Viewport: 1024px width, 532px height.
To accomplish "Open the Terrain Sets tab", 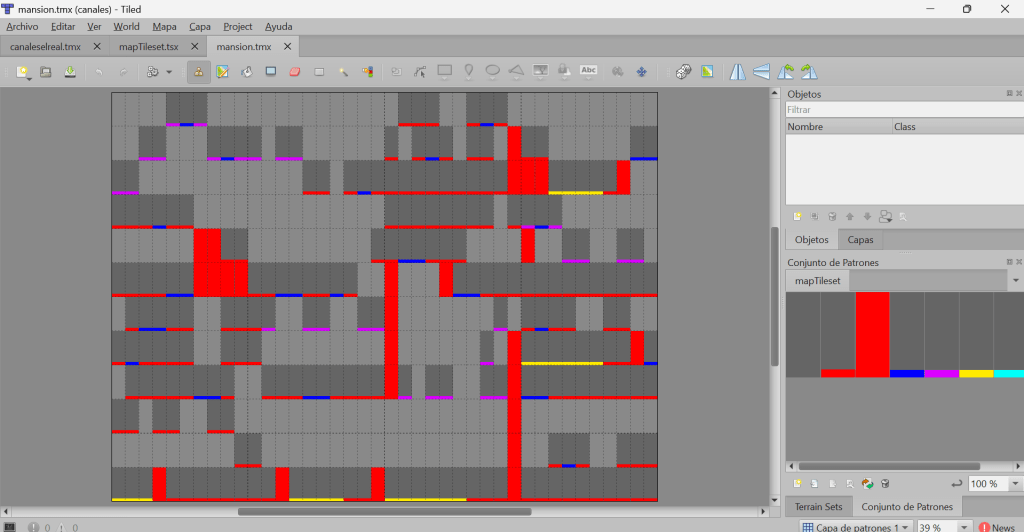I will click(x=817, y=507).
